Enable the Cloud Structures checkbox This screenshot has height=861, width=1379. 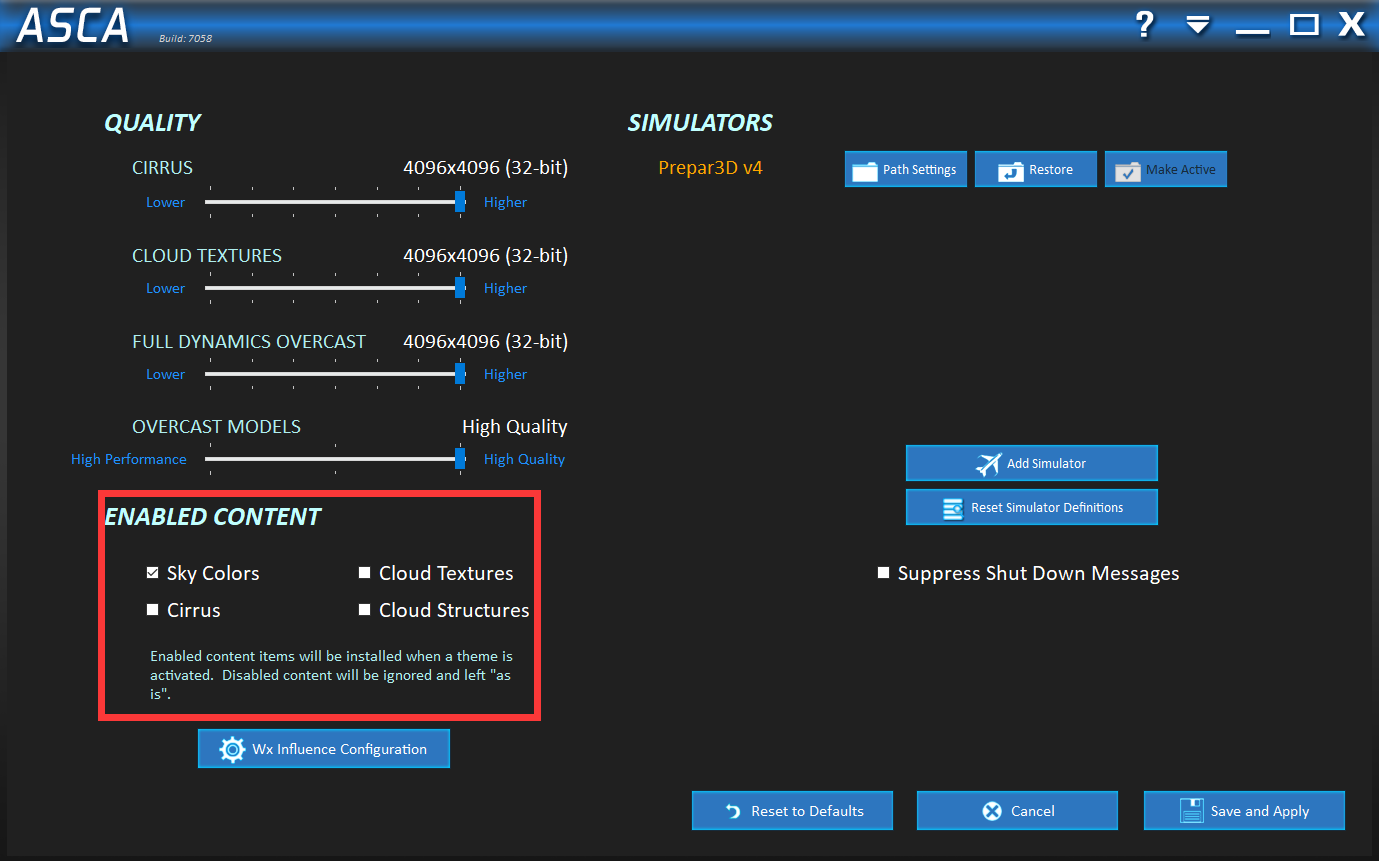tap(365, 609)
